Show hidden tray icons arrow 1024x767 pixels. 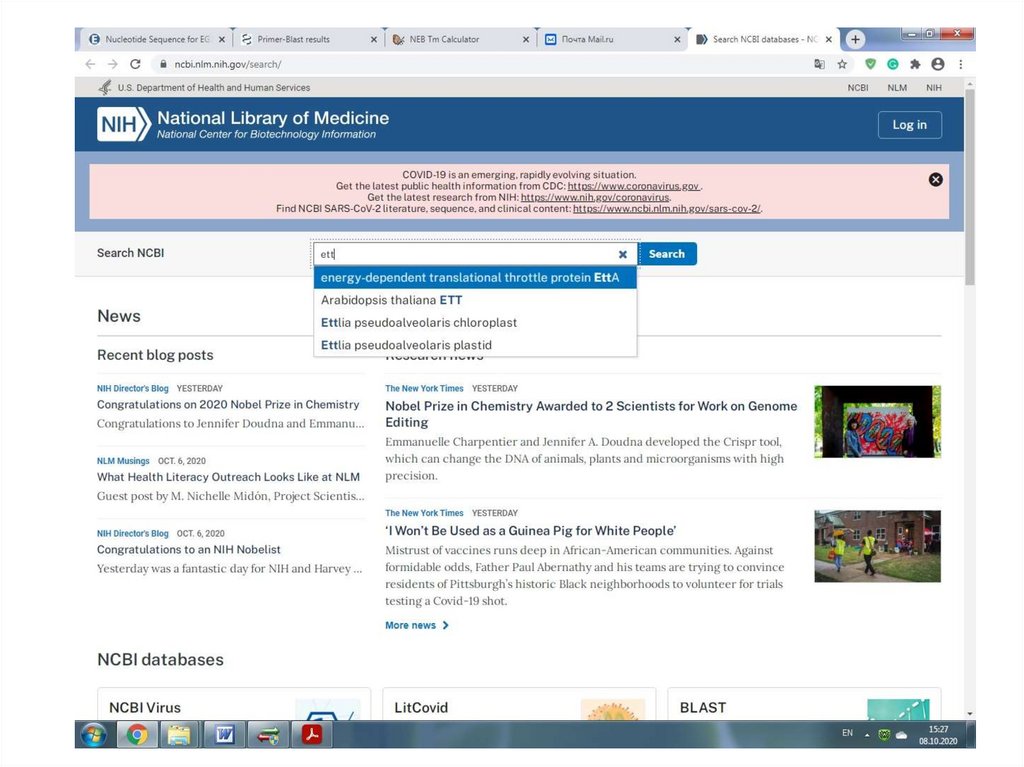tap(867, 735)
